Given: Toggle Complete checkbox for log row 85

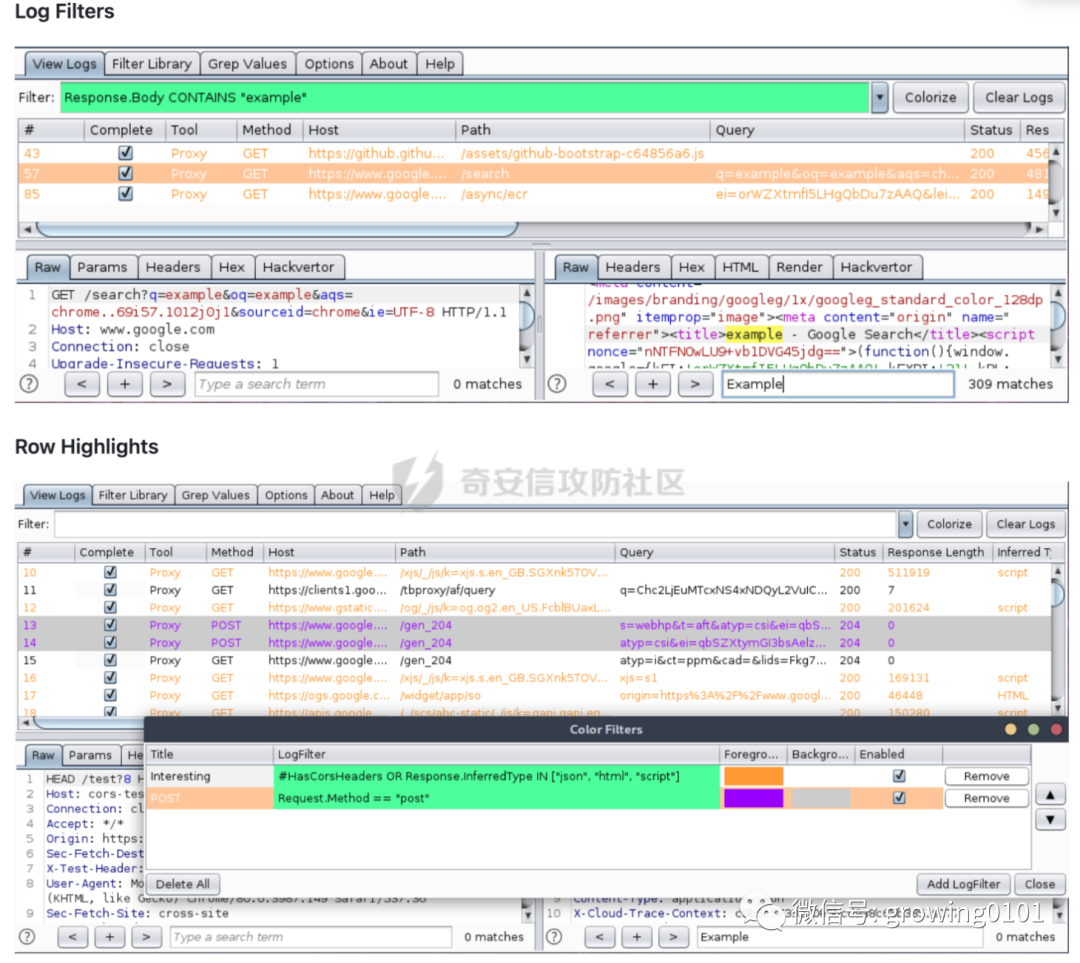Looking at the screenshot, I should (x=125, y=194).
